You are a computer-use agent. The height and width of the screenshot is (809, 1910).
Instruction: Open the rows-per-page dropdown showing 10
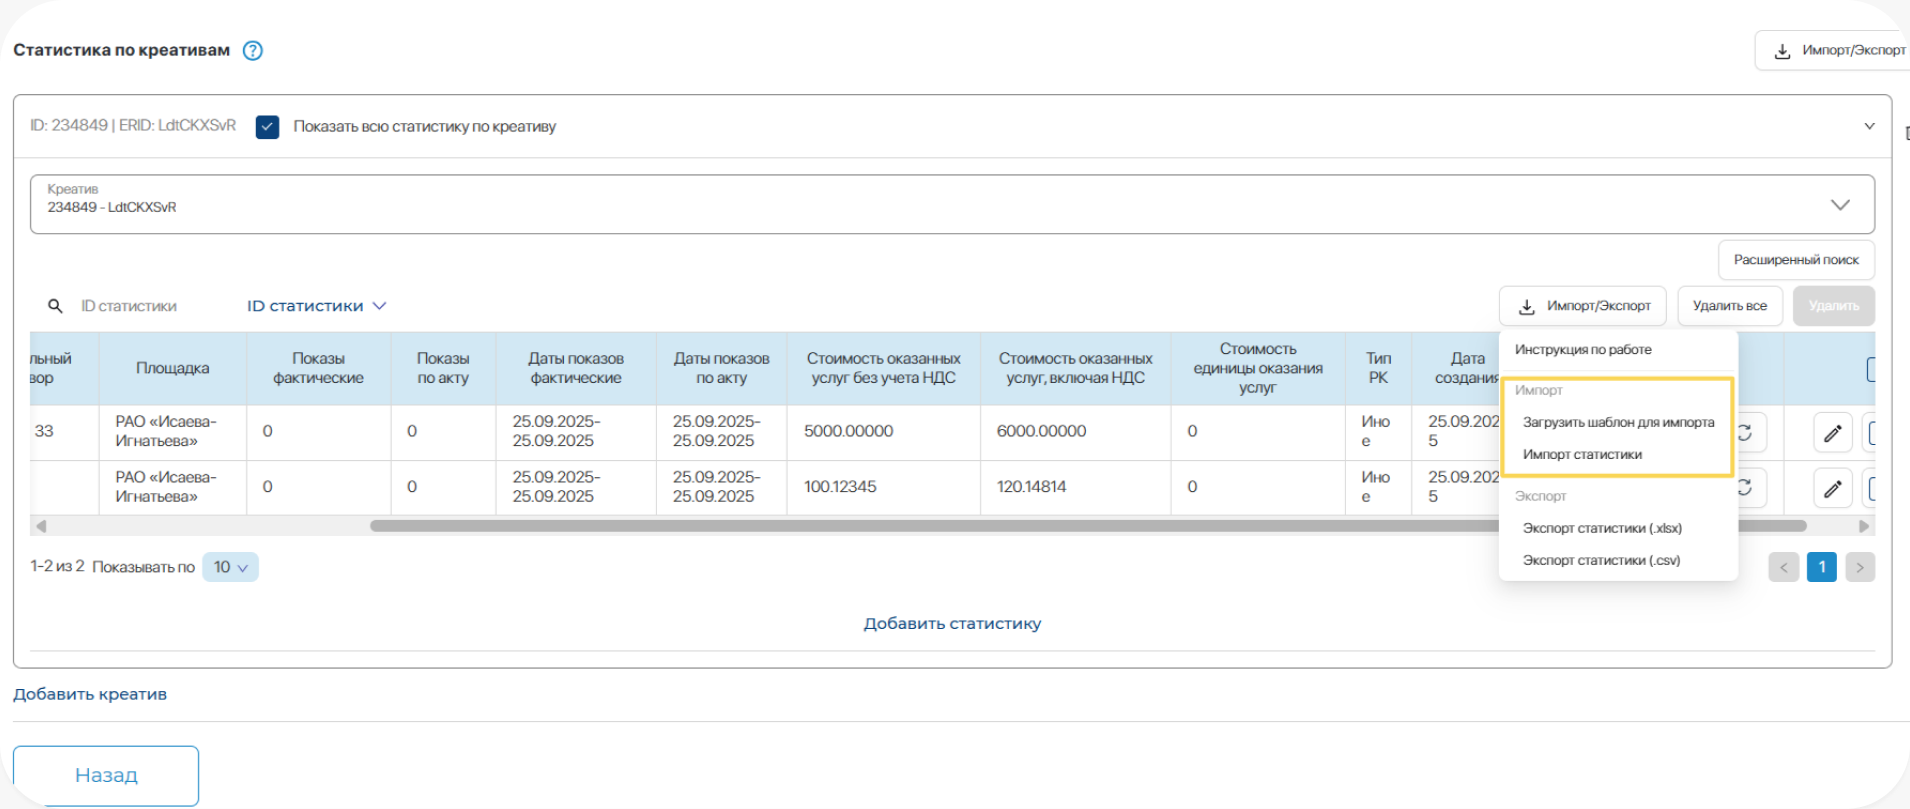tap(230, 567)
